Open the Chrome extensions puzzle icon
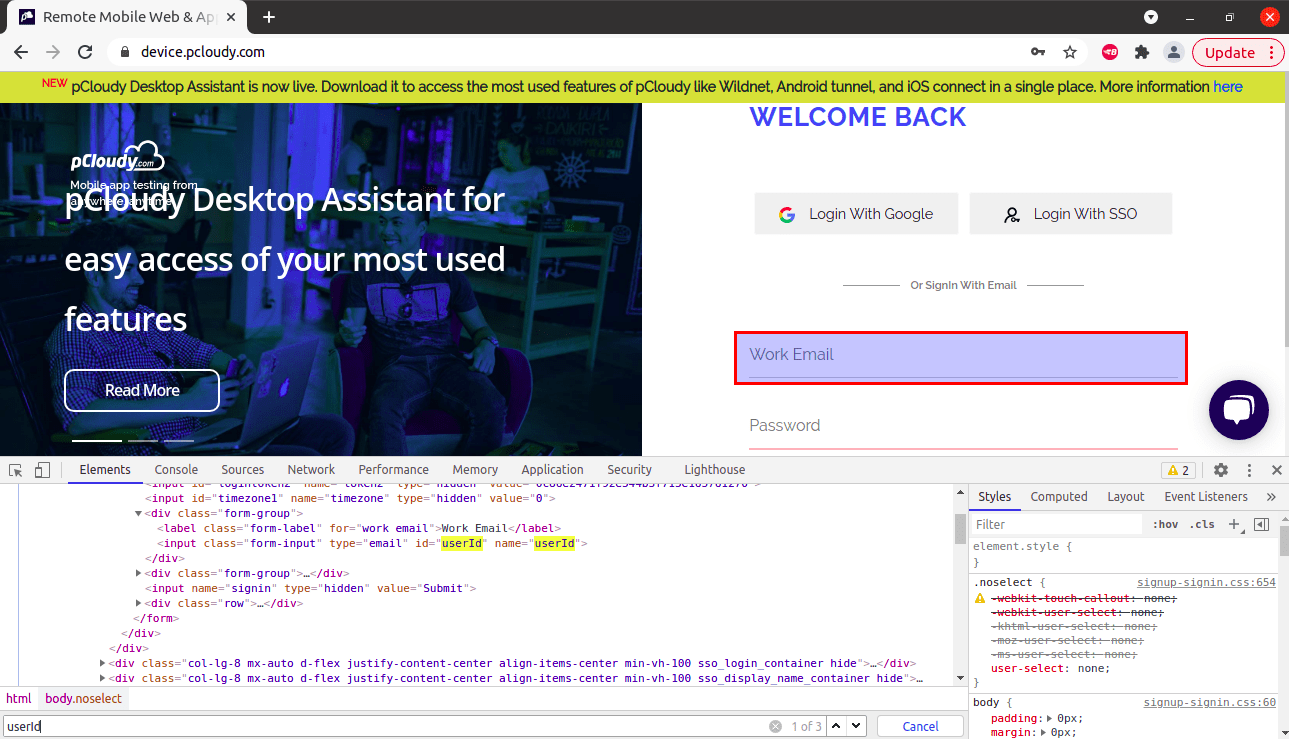The width and height of the screenshot is (1289, 739). pyautogui.click(x=1141, y=52)
